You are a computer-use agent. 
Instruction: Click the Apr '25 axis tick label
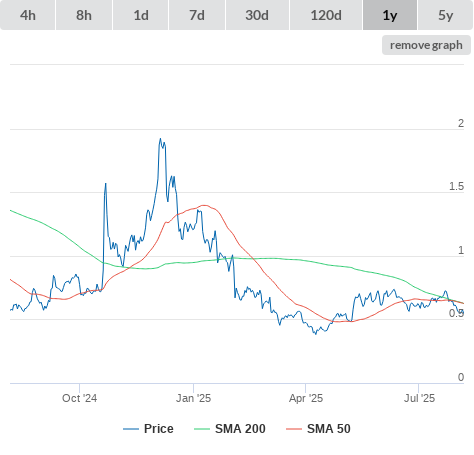pos(306,398)
